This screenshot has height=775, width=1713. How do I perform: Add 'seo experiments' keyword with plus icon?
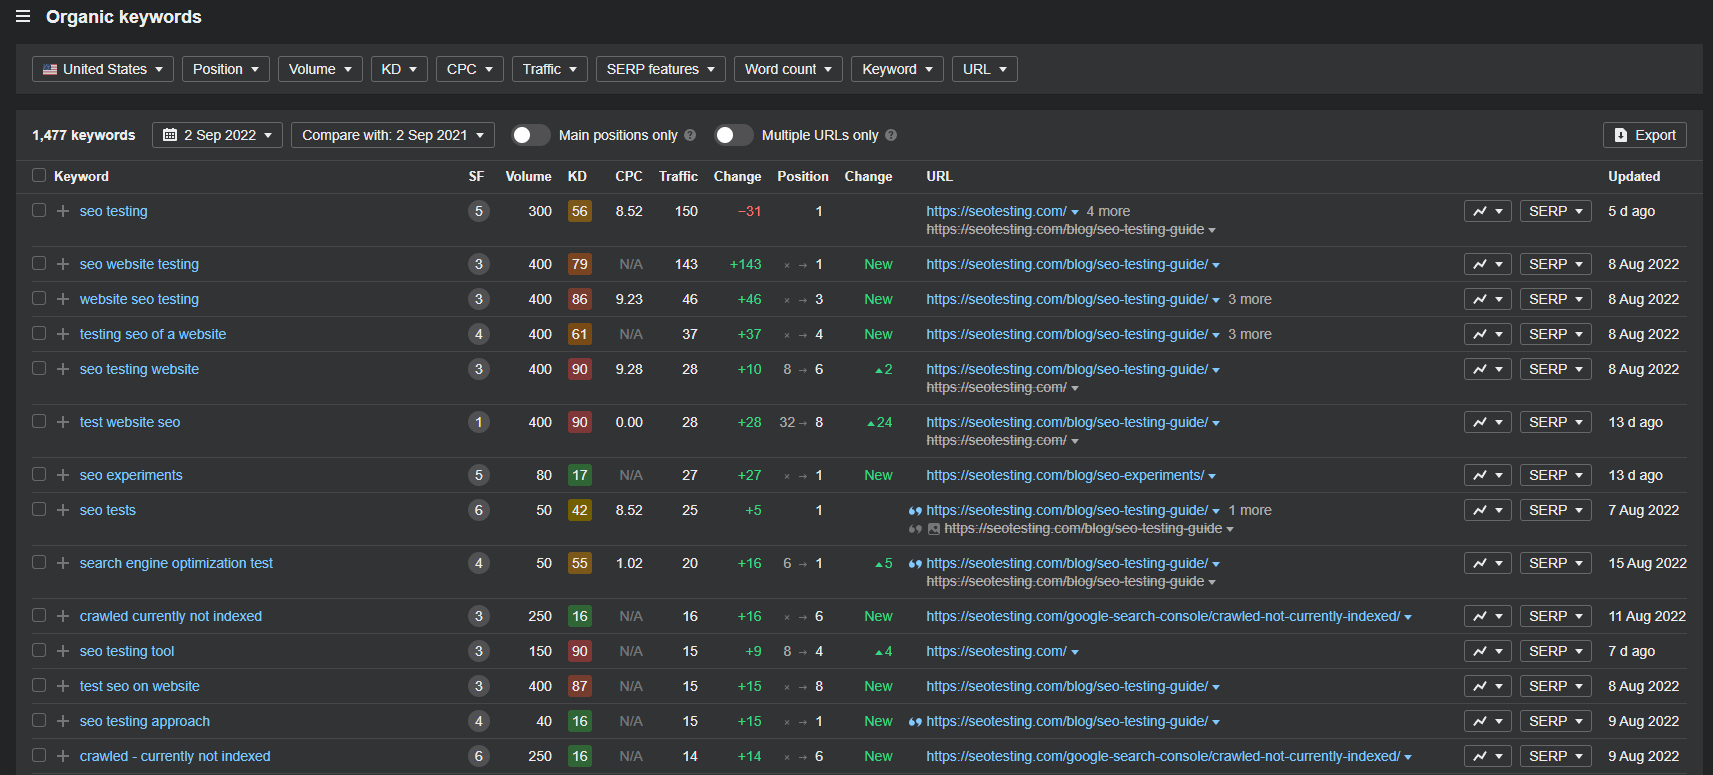pyautogui.click(x=63, y=475)
